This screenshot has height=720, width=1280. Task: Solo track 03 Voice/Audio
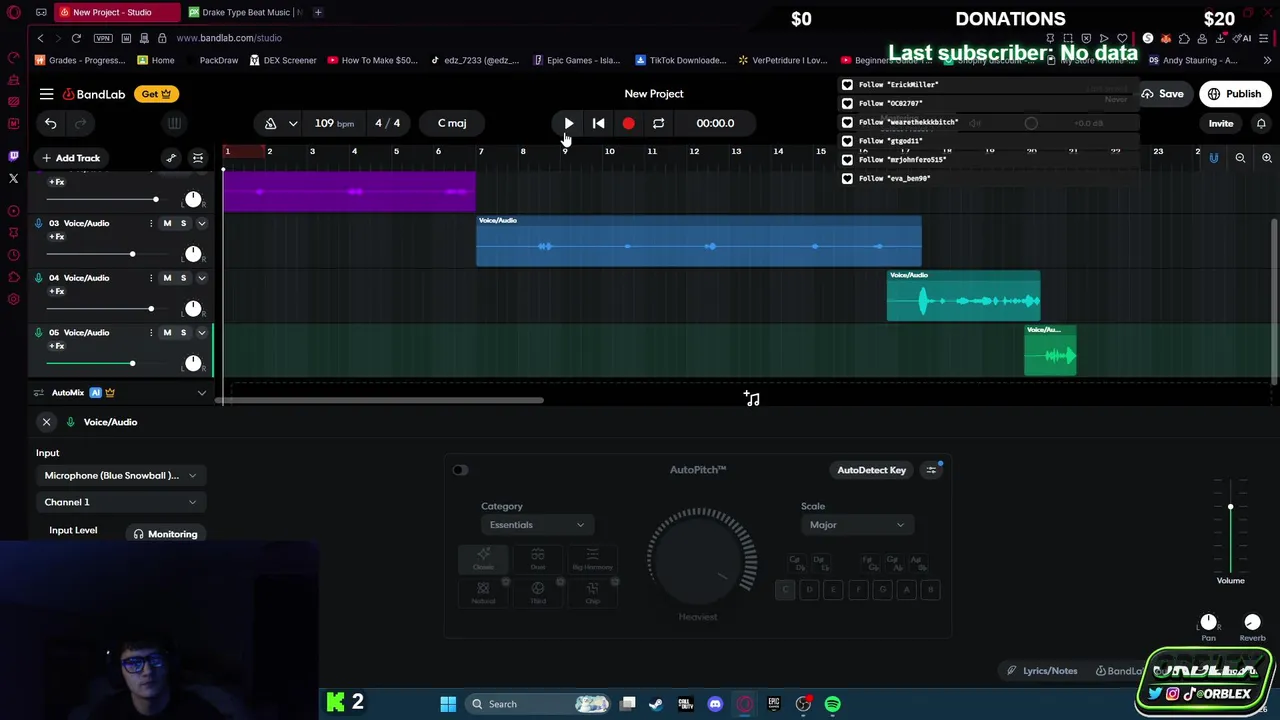pos(183,223)
